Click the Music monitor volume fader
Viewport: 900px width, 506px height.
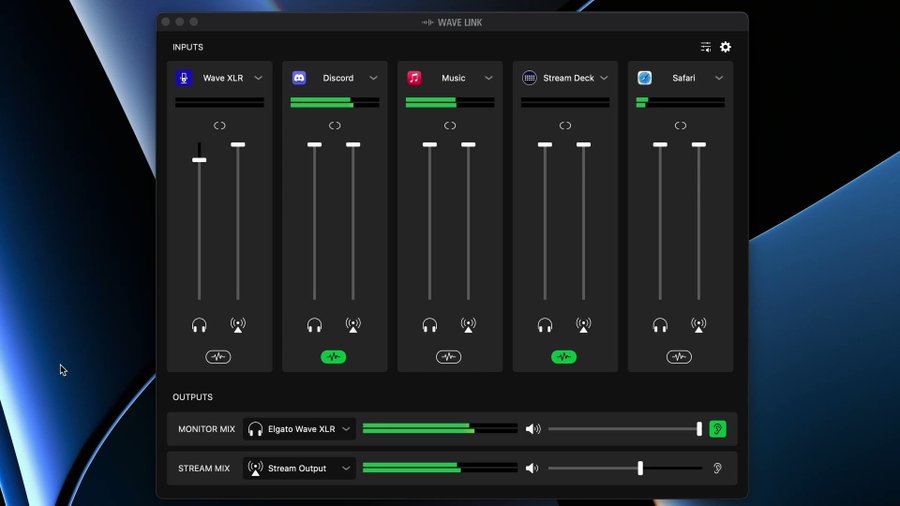click(x=429, y=145)
